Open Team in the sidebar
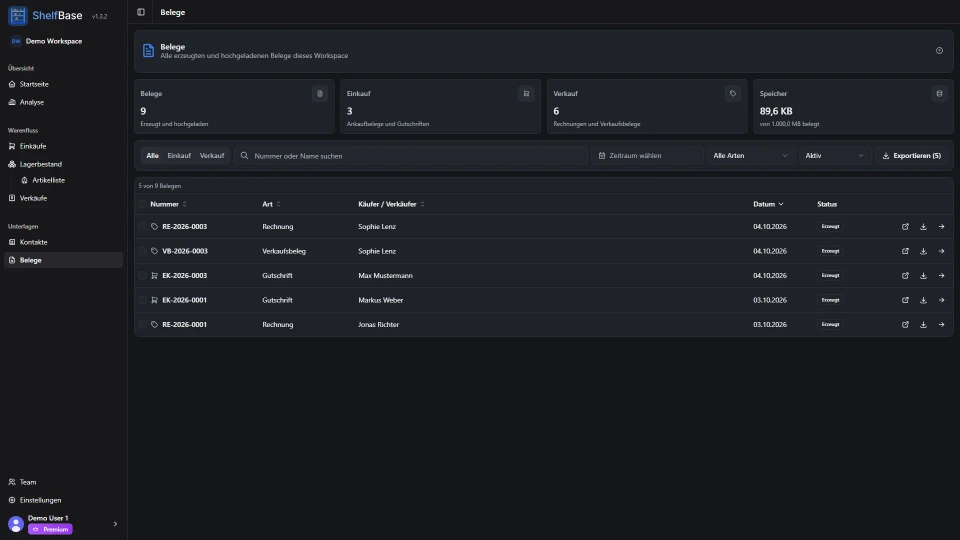Image resolution: width=960 pixels, height=540 pixels. 63,482
